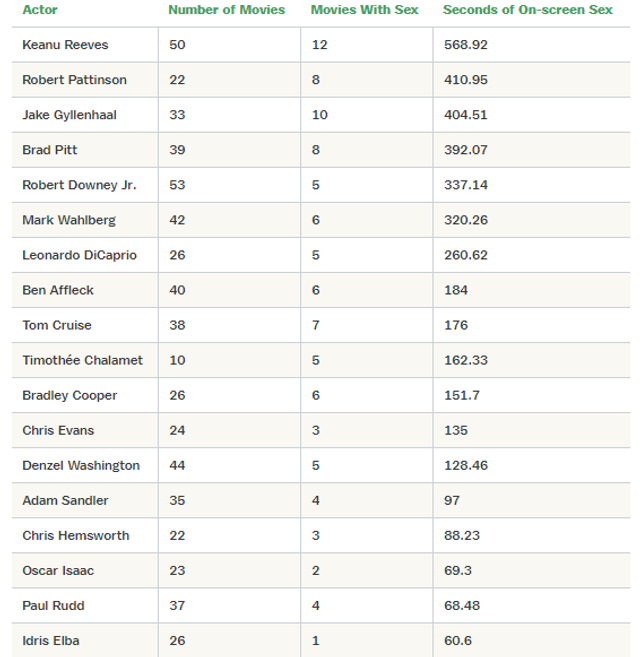Select the Bradley Cooper cell
Viewport: 640px width, 657px height.
70,395
